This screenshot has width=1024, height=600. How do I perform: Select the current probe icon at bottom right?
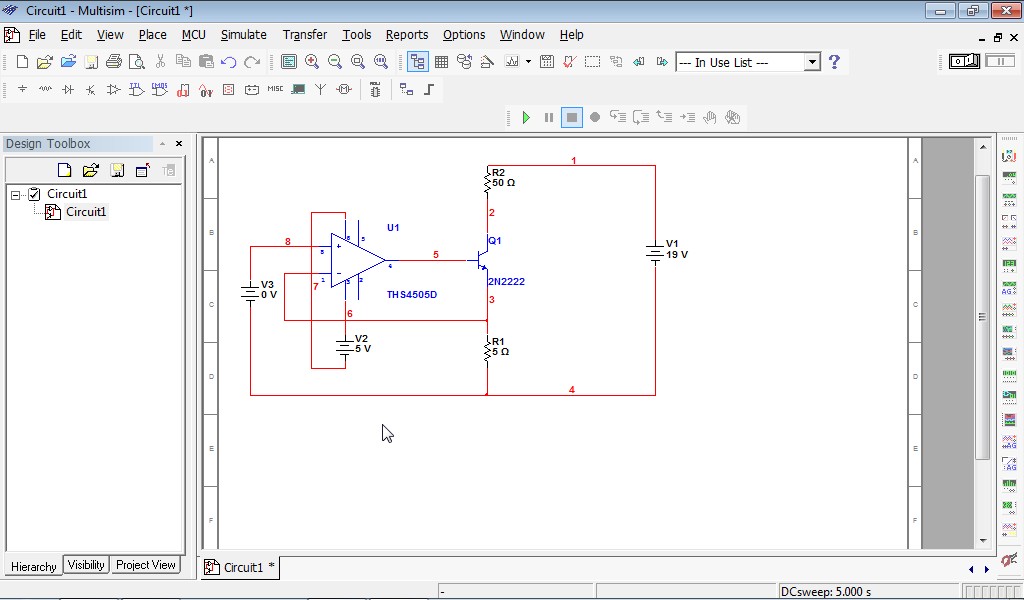point(1009,560)
